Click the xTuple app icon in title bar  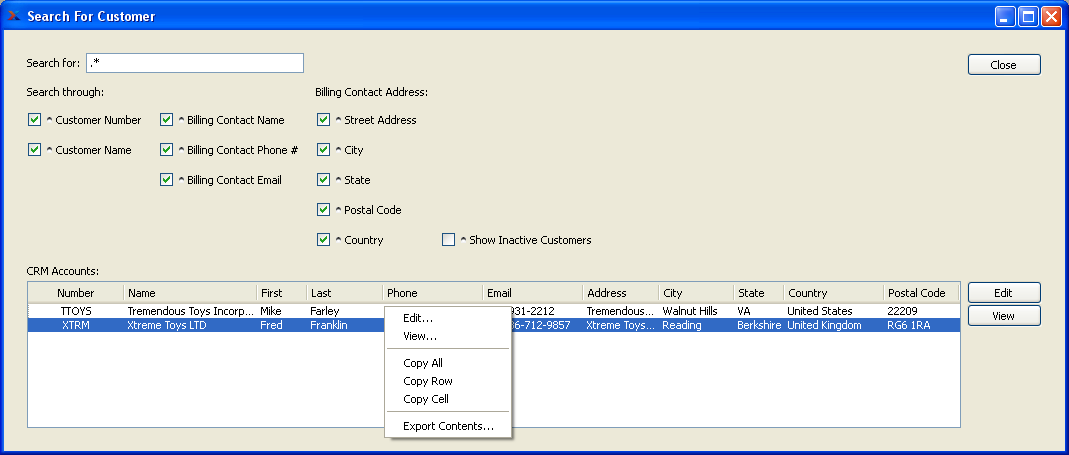coord(14,16)
